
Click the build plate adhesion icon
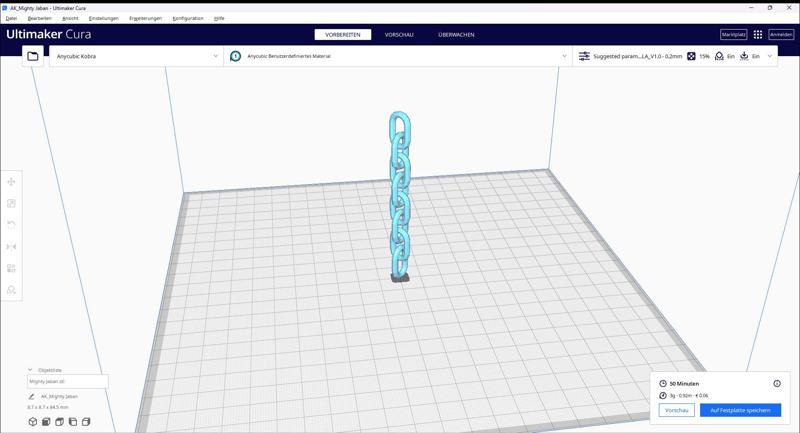(x=744, y=56)
